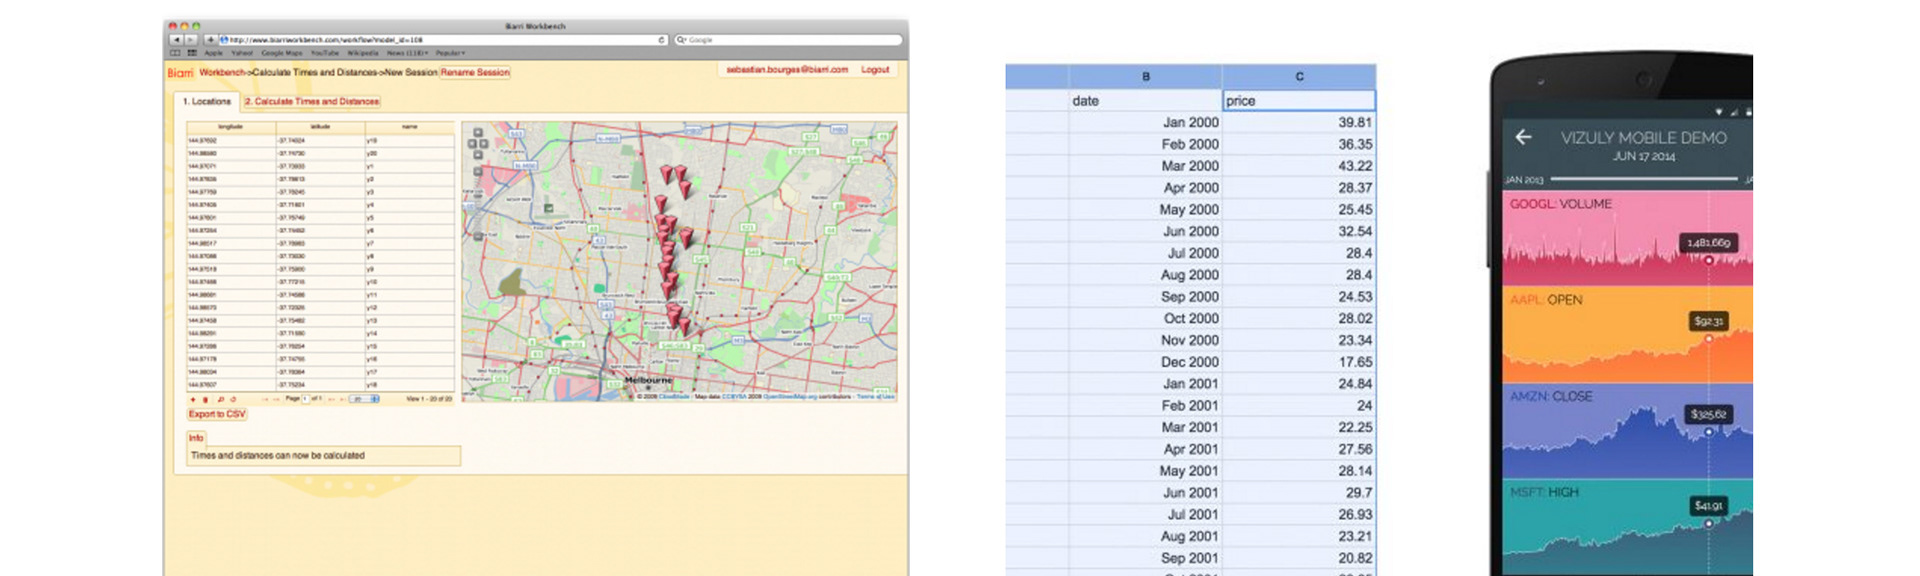Open the YouTube bookmark

(x=325, y=53)
